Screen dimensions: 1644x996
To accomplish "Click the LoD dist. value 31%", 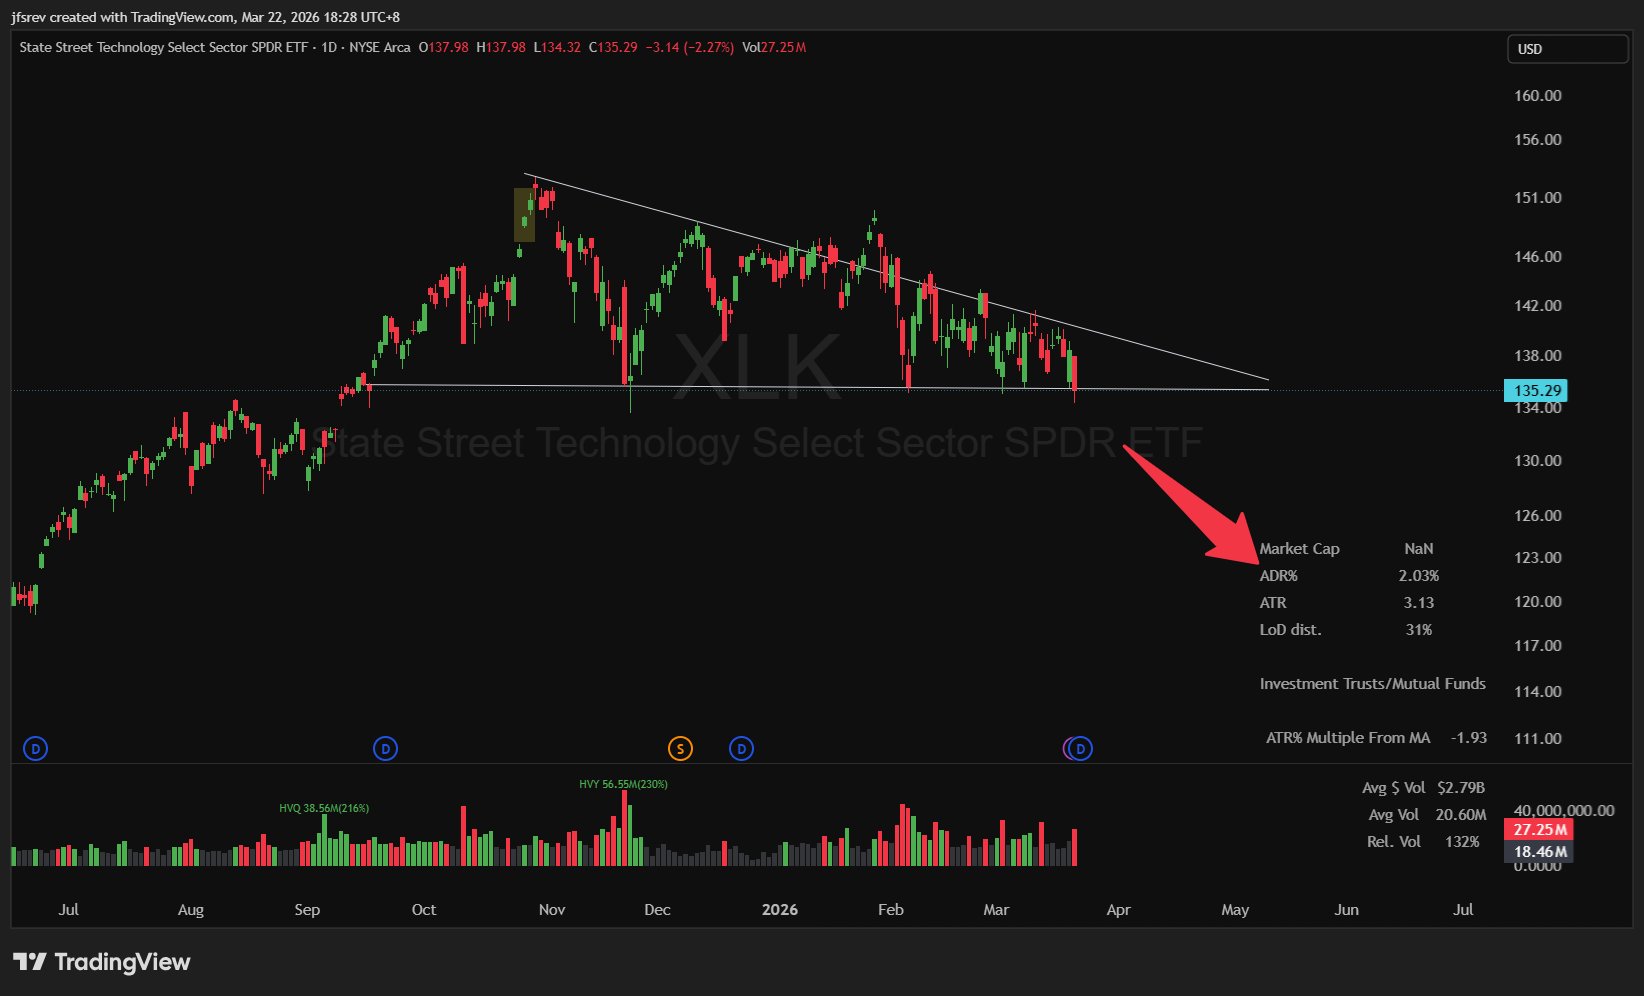I will coord(1419,630).
